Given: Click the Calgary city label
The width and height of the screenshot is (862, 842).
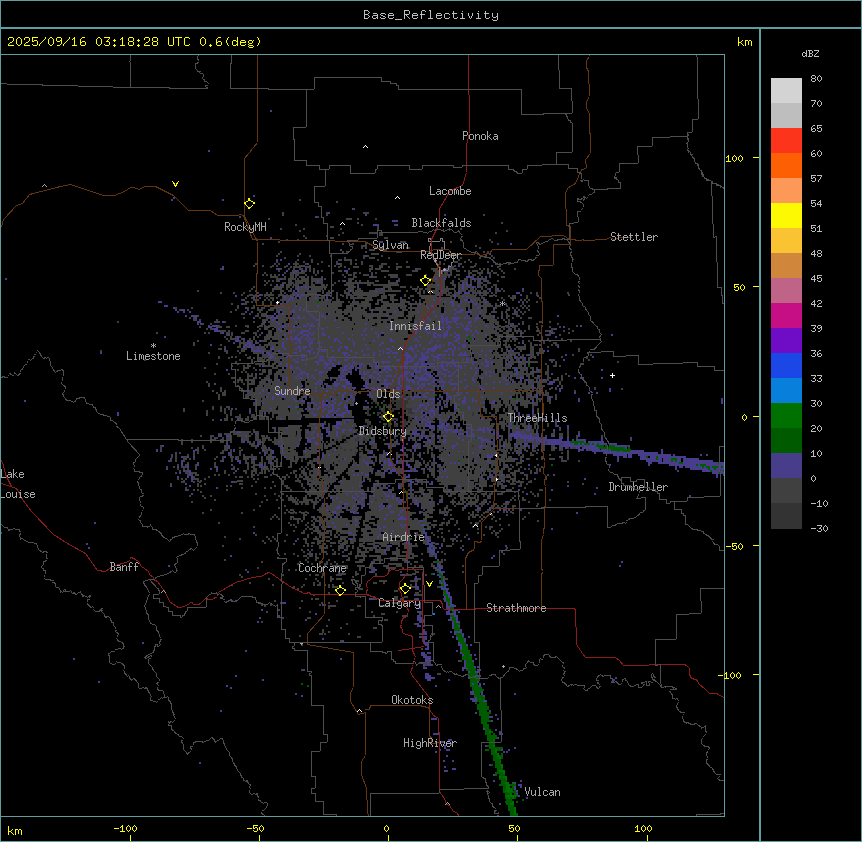Looking at the screenshot, I should [400, 603].
